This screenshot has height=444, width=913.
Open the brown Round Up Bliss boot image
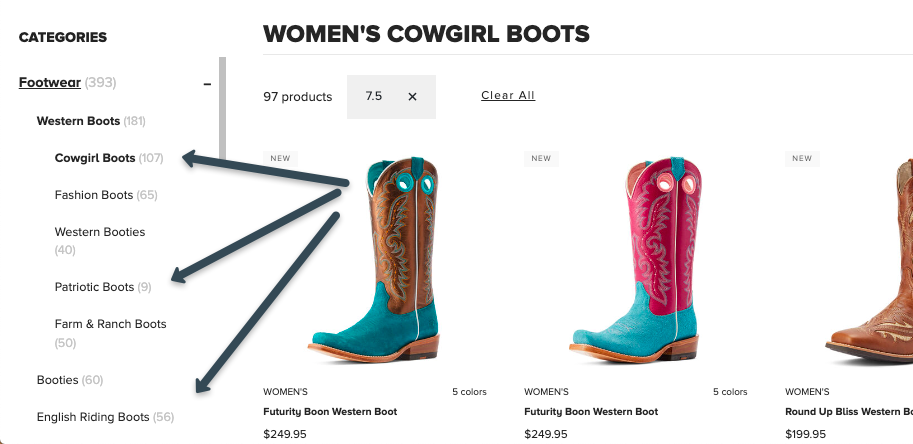coord(870,262)
